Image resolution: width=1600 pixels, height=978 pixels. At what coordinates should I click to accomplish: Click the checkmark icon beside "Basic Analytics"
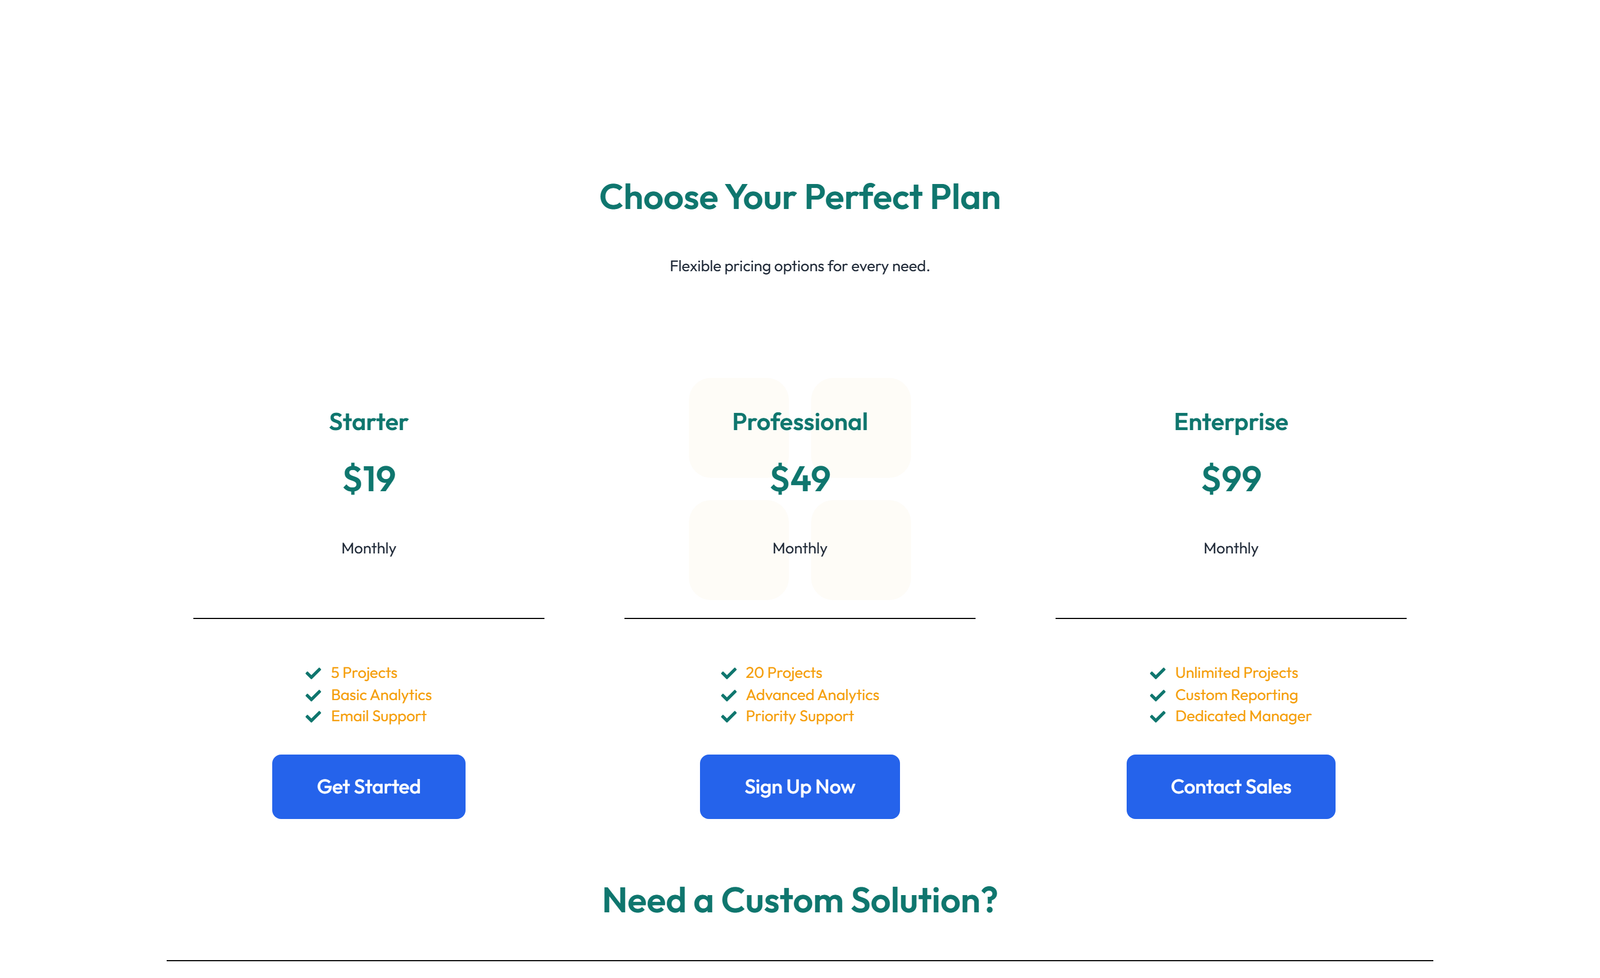[x=313, y=695]
